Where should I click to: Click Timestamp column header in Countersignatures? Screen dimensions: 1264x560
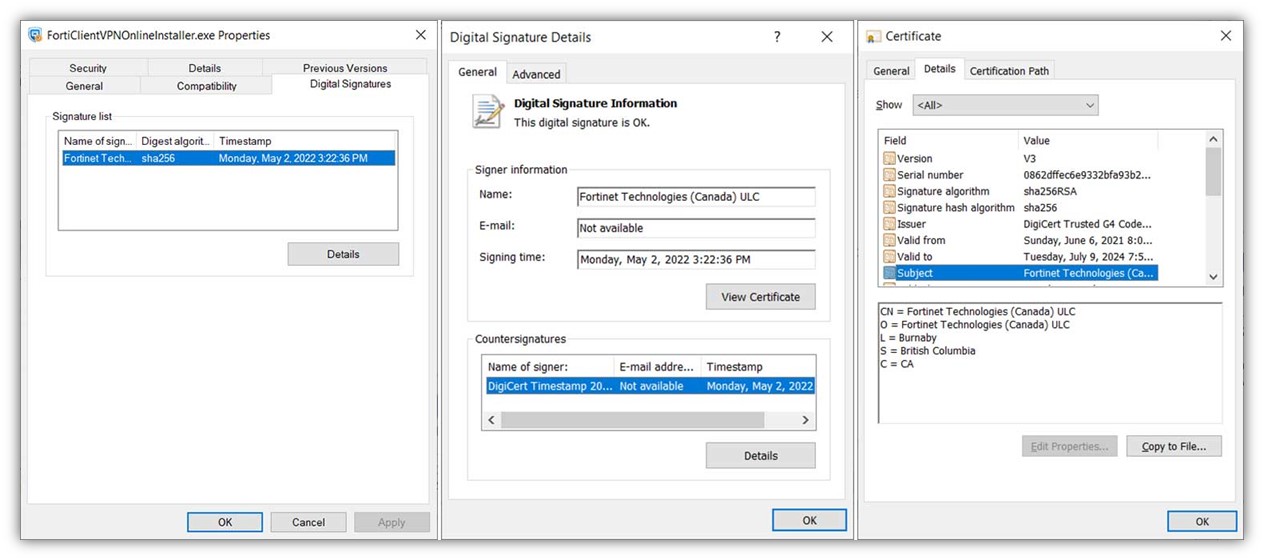[758, 367]
